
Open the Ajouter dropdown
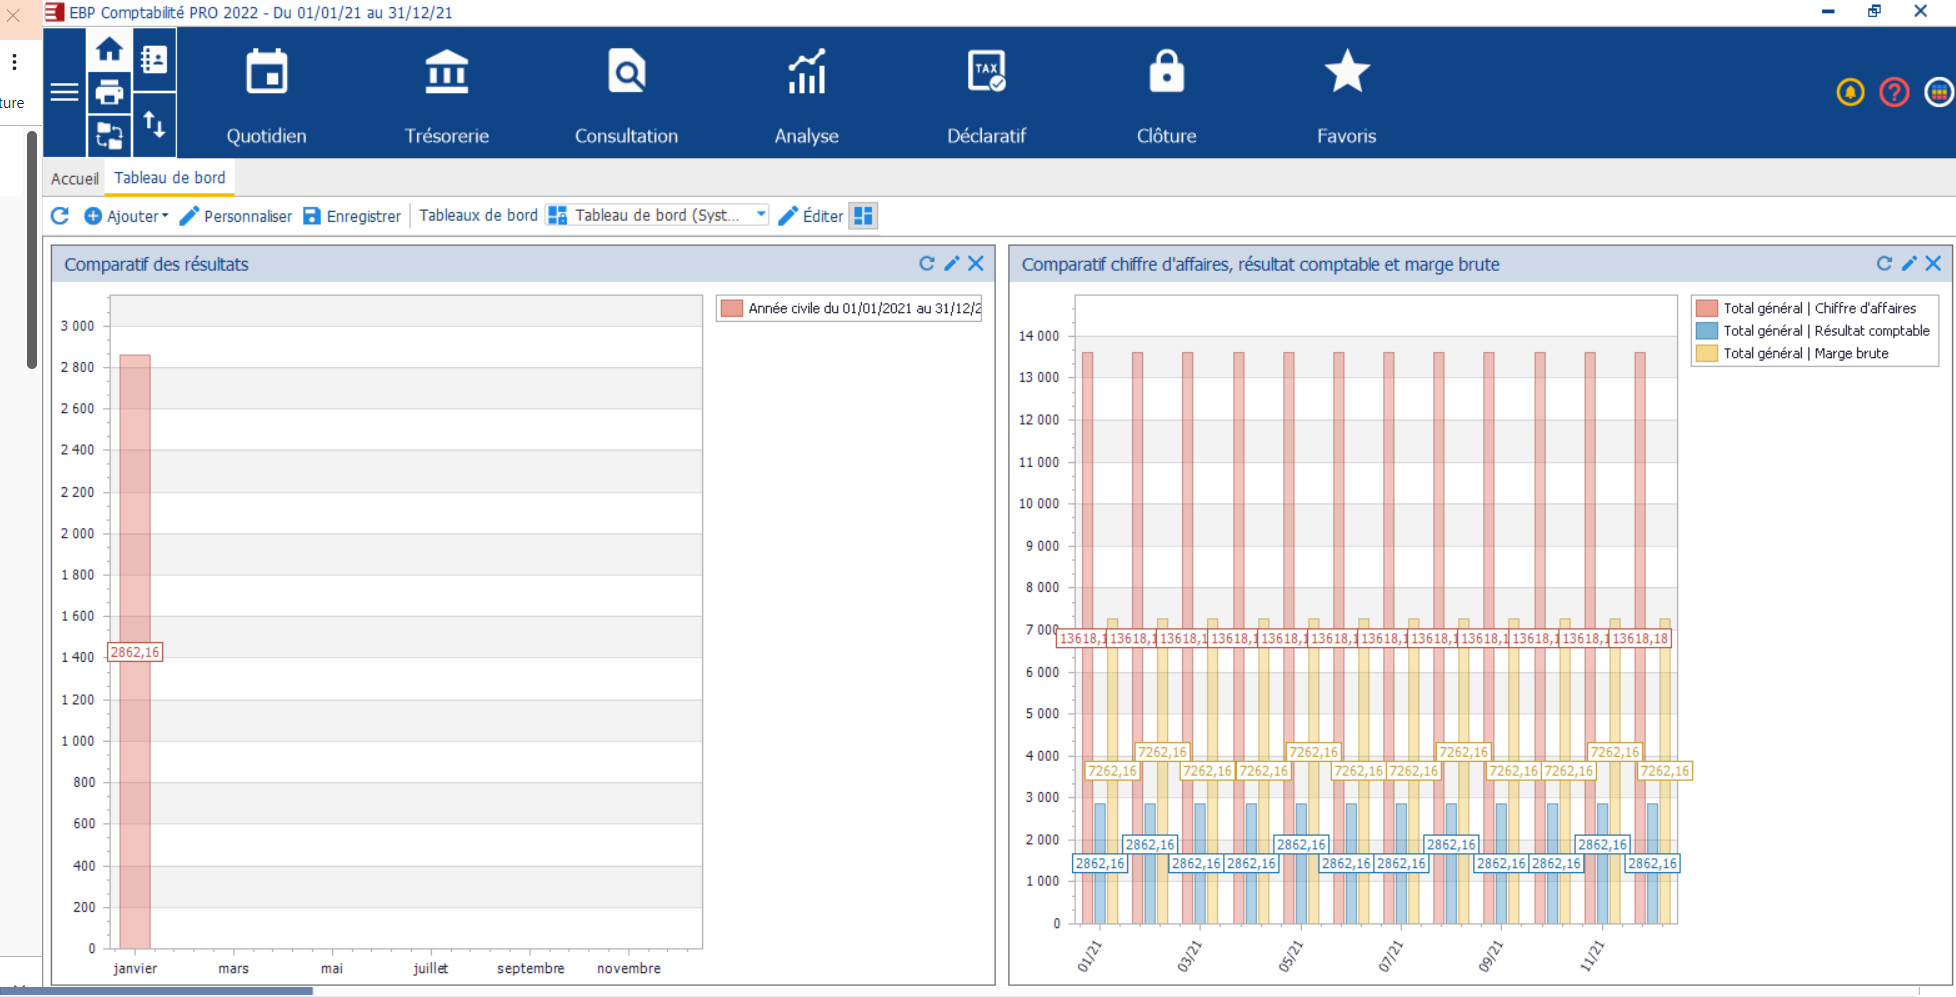point(125,215)
